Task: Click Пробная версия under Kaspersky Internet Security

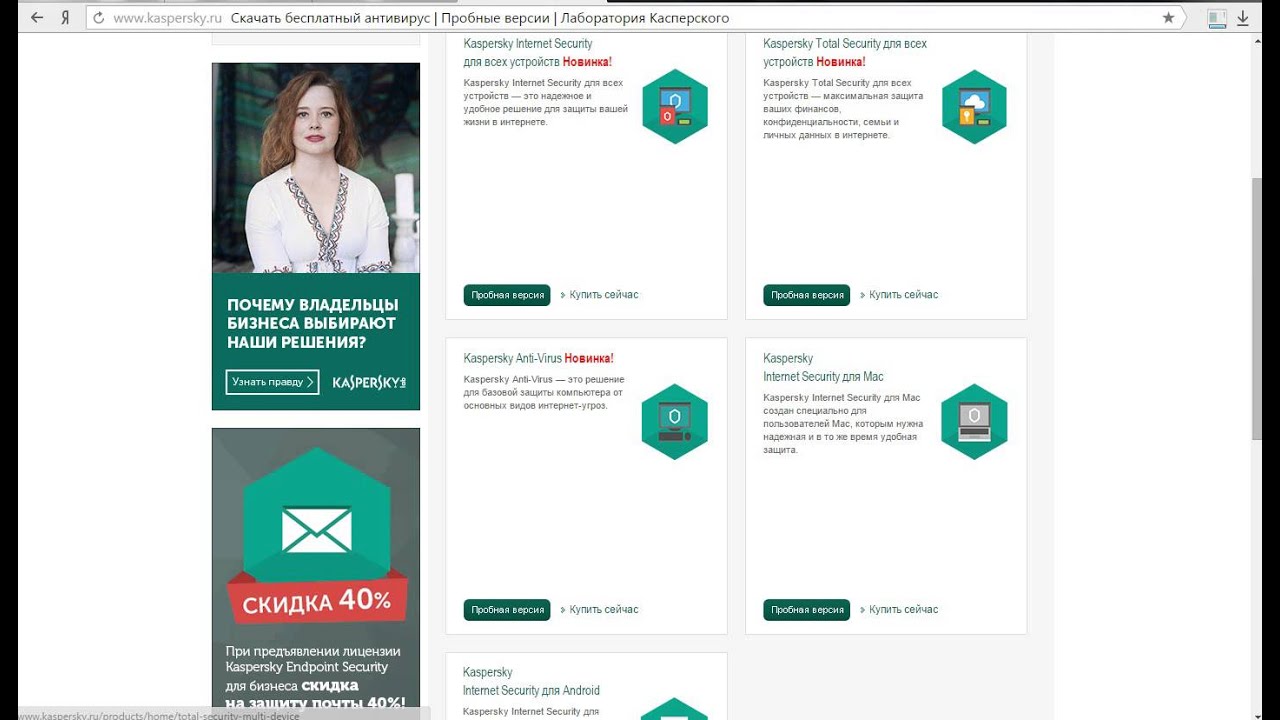Action: (507, 295)
